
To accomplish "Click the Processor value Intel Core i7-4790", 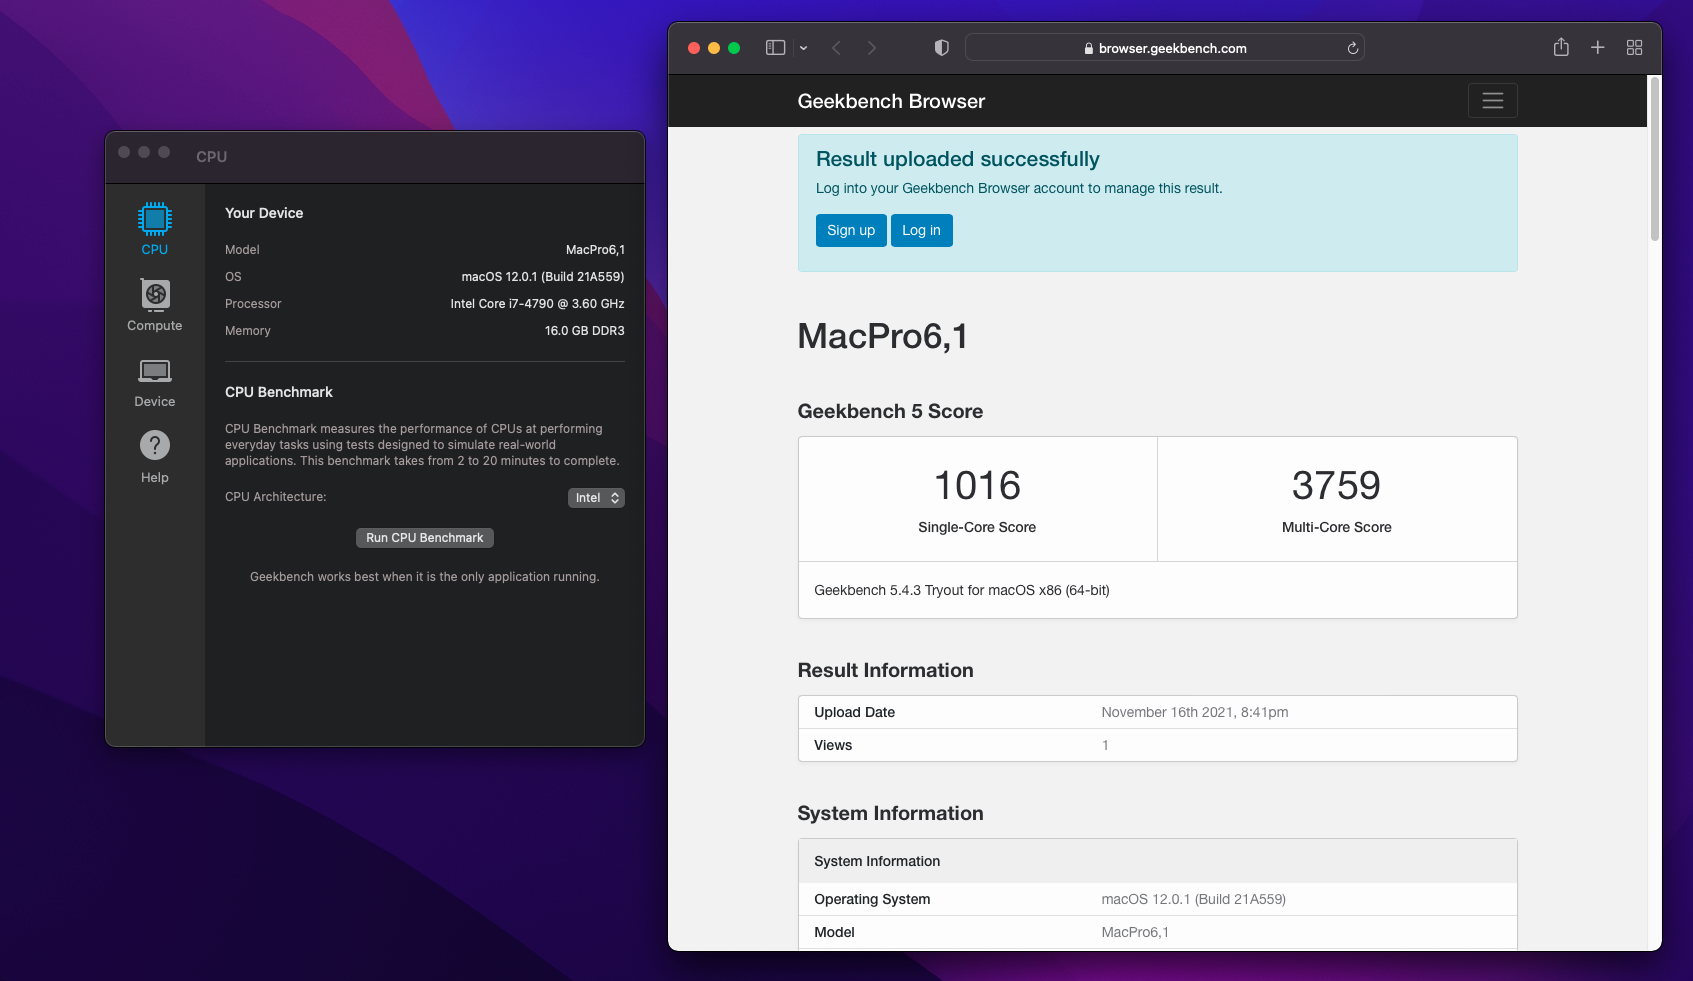I will pos(537,304).
